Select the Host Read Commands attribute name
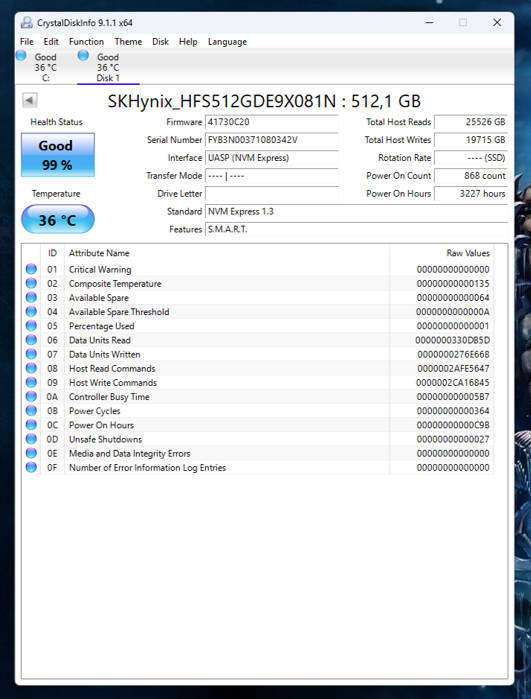 pos(112,368)
